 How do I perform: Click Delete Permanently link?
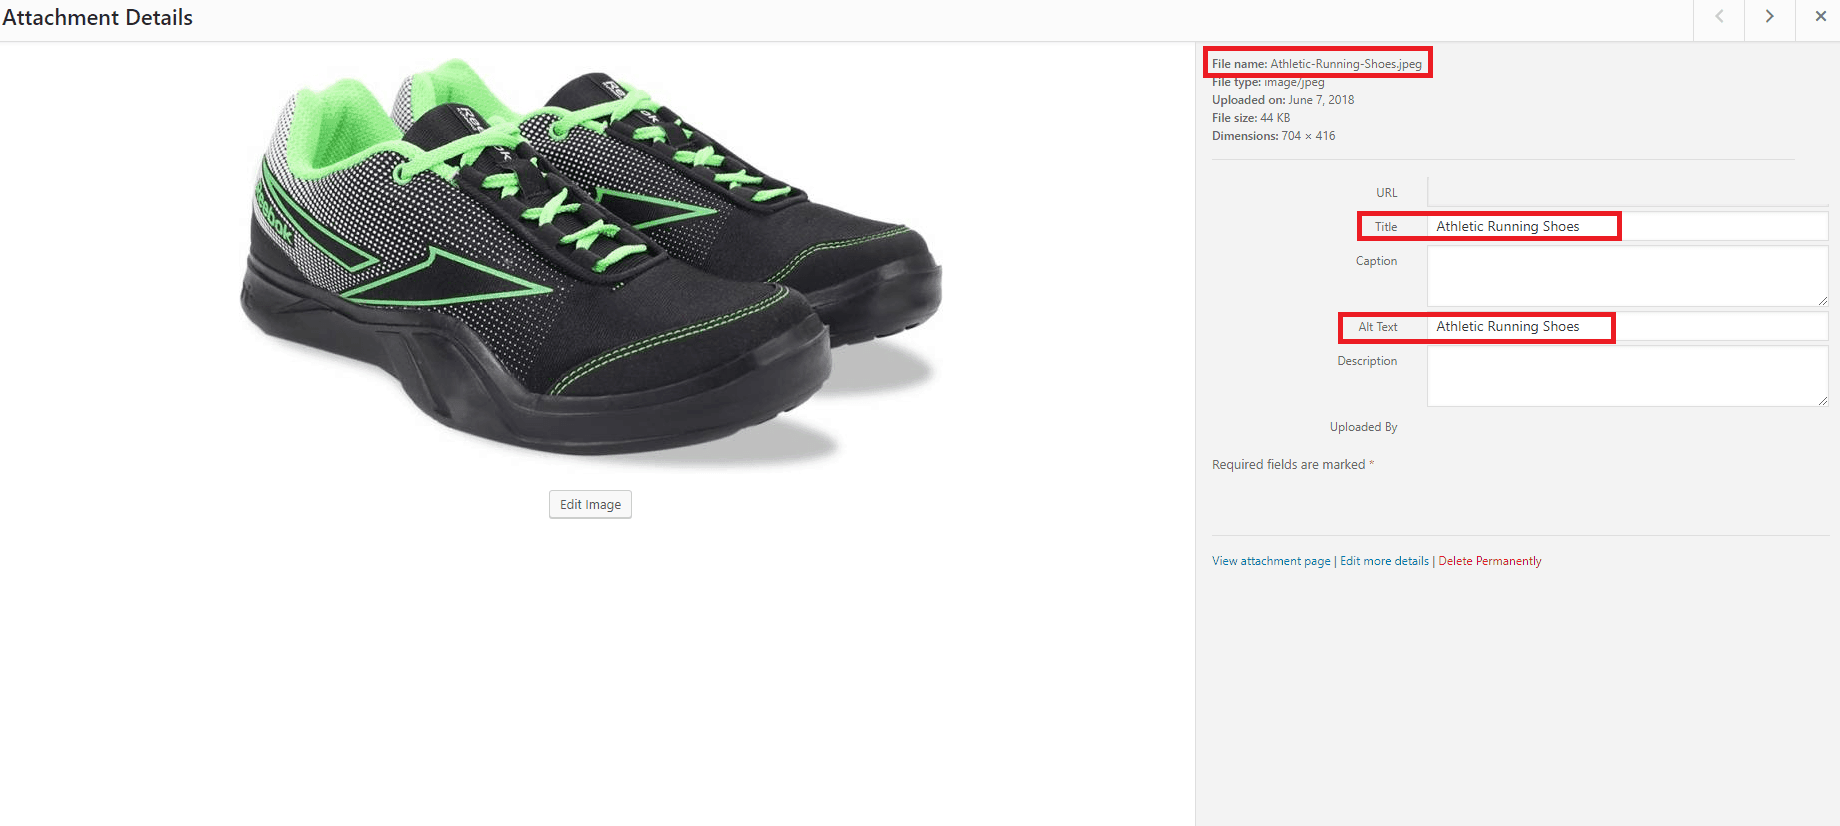(1489, 561)
